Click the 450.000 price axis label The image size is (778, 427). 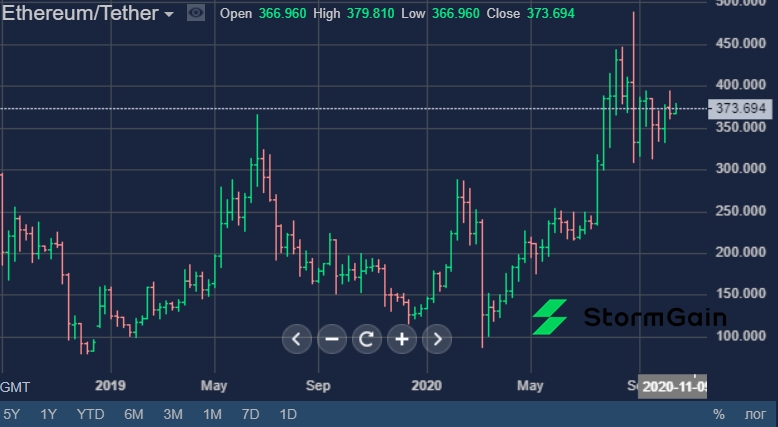coord(740,44)
